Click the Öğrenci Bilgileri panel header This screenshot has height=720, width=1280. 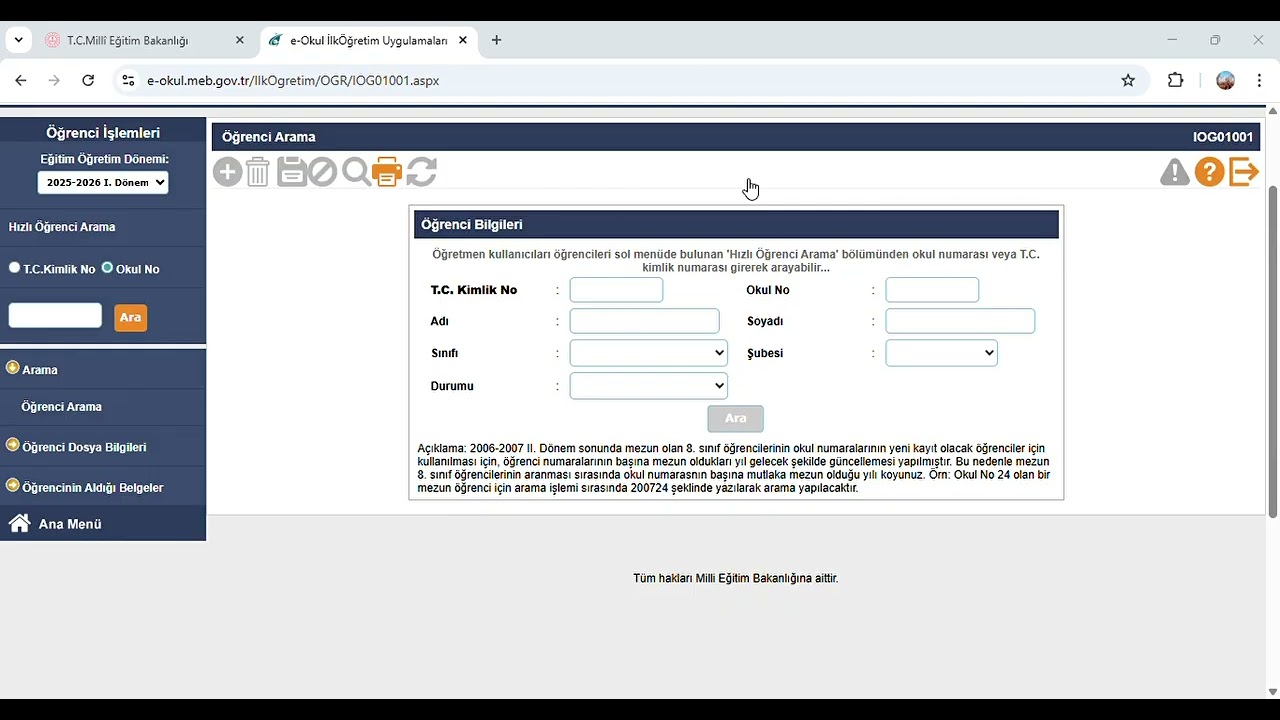736,224
